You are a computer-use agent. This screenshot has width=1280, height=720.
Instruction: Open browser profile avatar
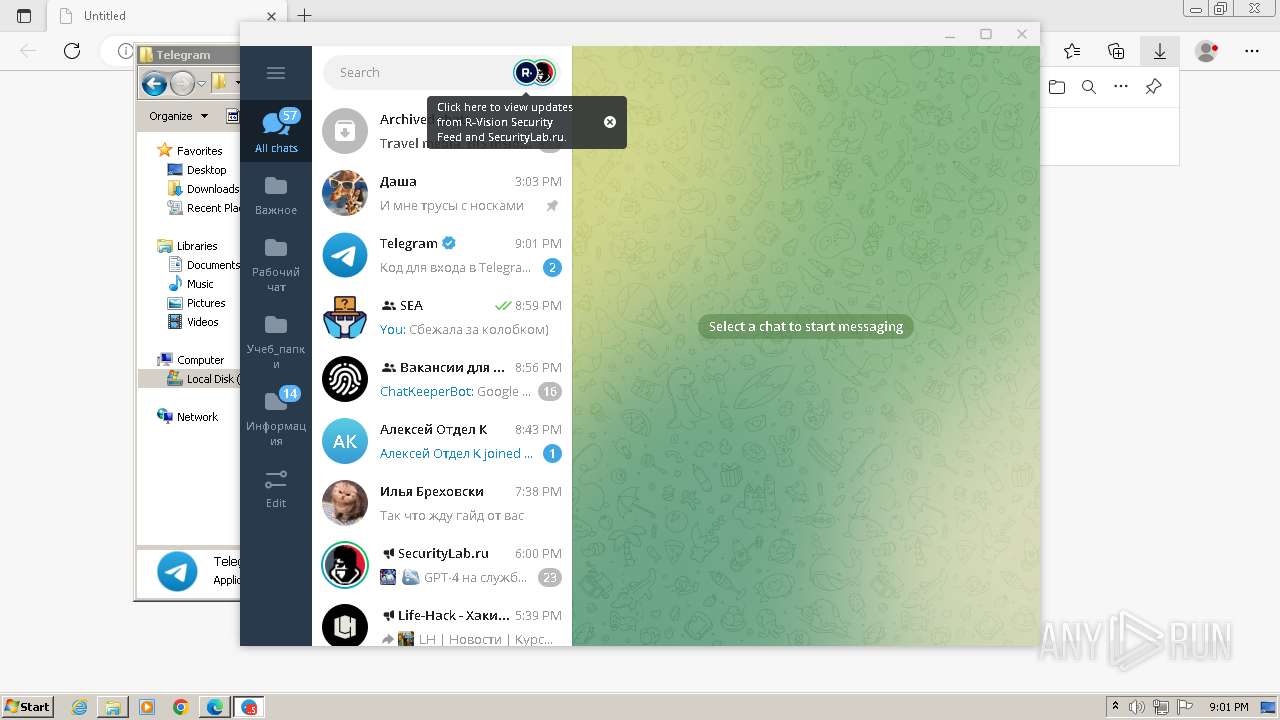pyautogui.click(x=1207, y=51)
